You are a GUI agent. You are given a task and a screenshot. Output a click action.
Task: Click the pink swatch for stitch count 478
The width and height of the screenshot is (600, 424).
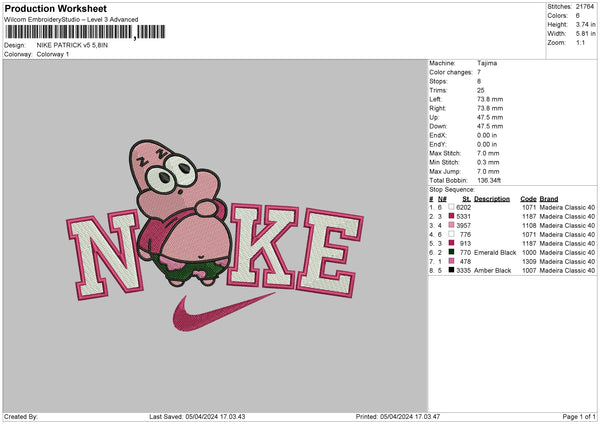coord(451,261)
